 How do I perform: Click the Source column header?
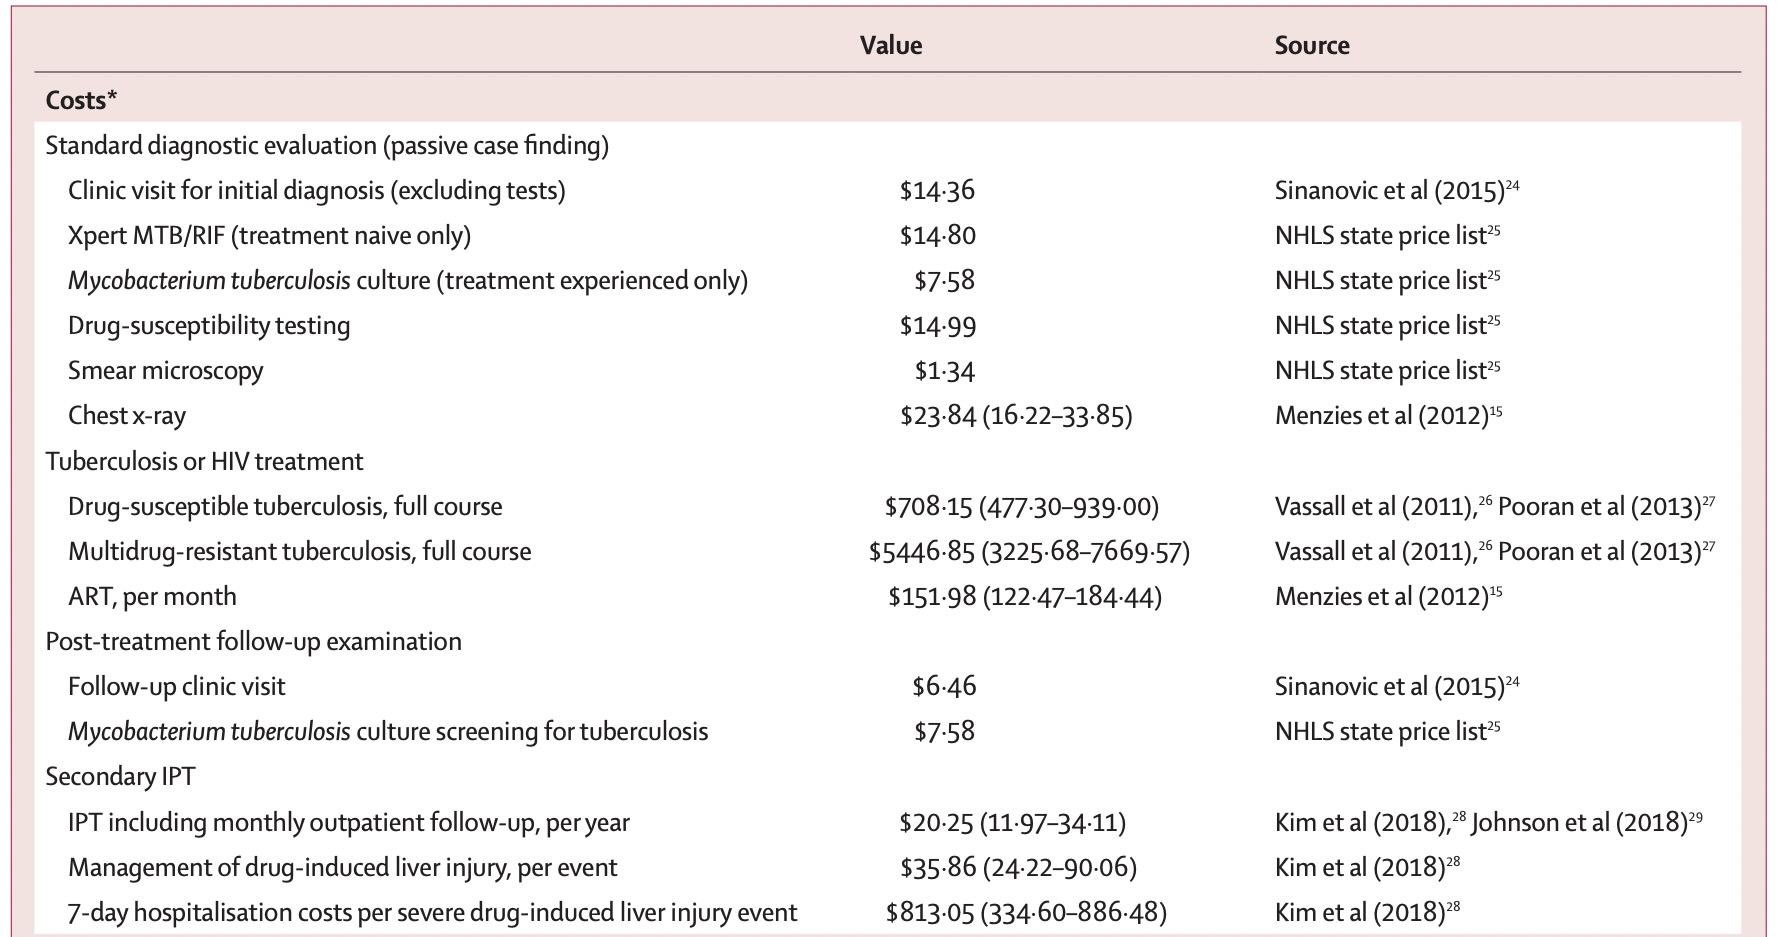pyautogui.click(x=1311, y=45)
